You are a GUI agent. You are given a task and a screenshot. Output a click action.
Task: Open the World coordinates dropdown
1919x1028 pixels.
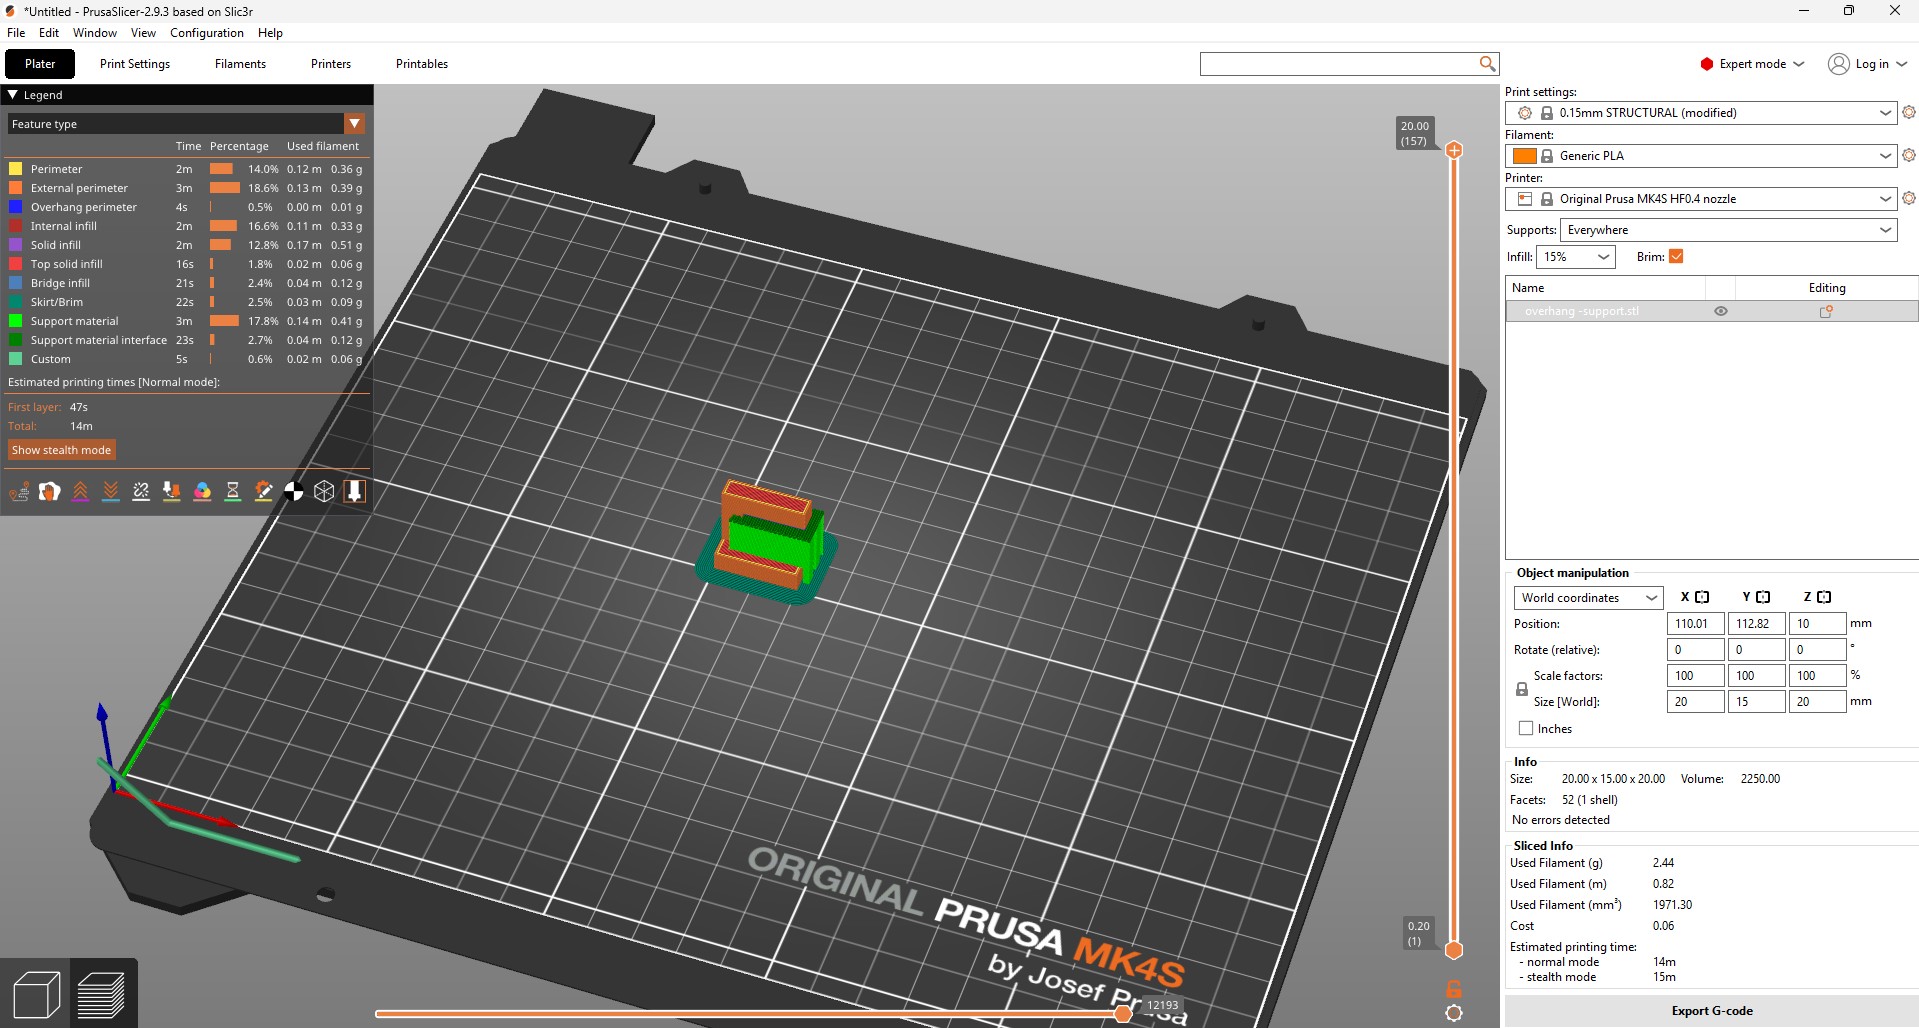(1587, 598)
